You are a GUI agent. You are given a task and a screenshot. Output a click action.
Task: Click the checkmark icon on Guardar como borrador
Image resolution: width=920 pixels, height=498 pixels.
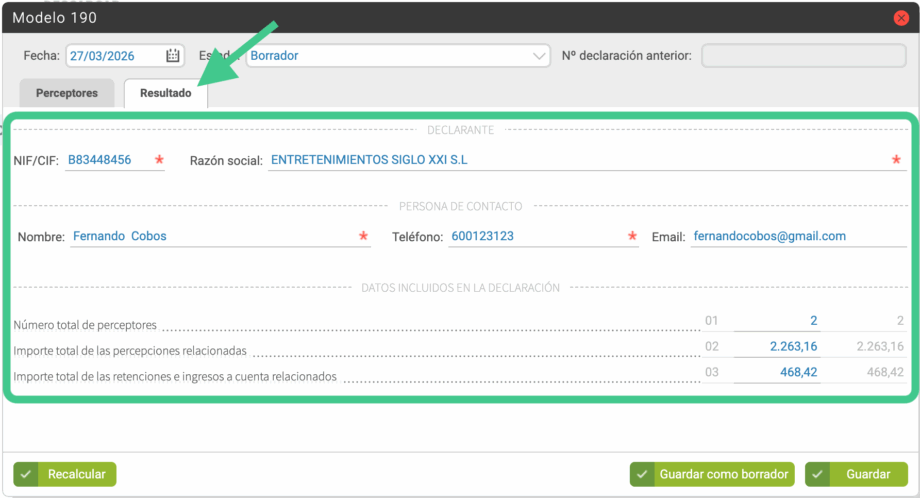(x=642, y=474)
